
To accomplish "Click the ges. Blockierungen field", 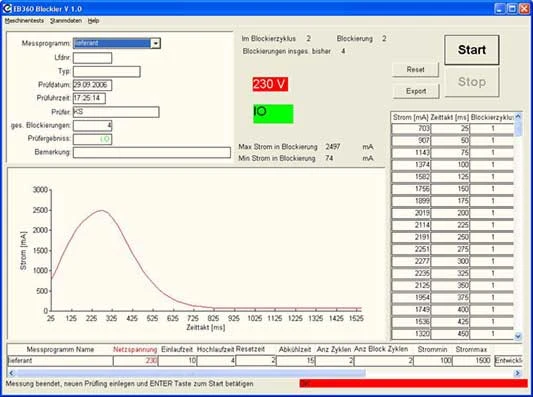I will 92,125.
